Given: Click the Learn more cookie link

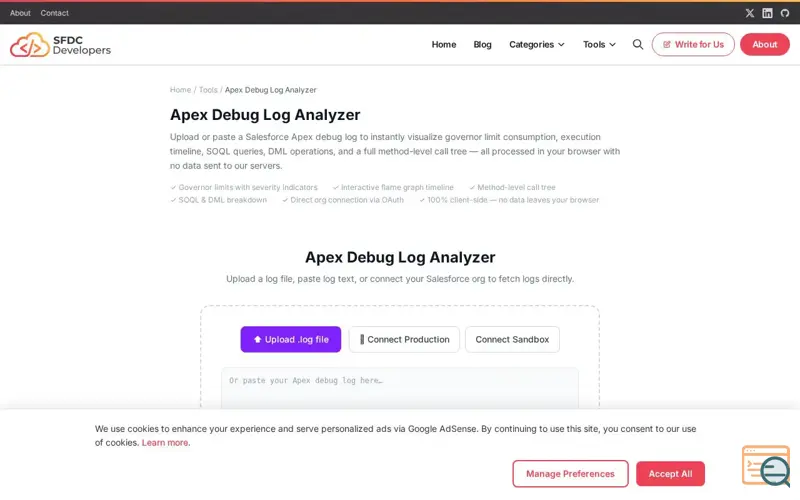Looking at the screenshot, I should (165, 443).
